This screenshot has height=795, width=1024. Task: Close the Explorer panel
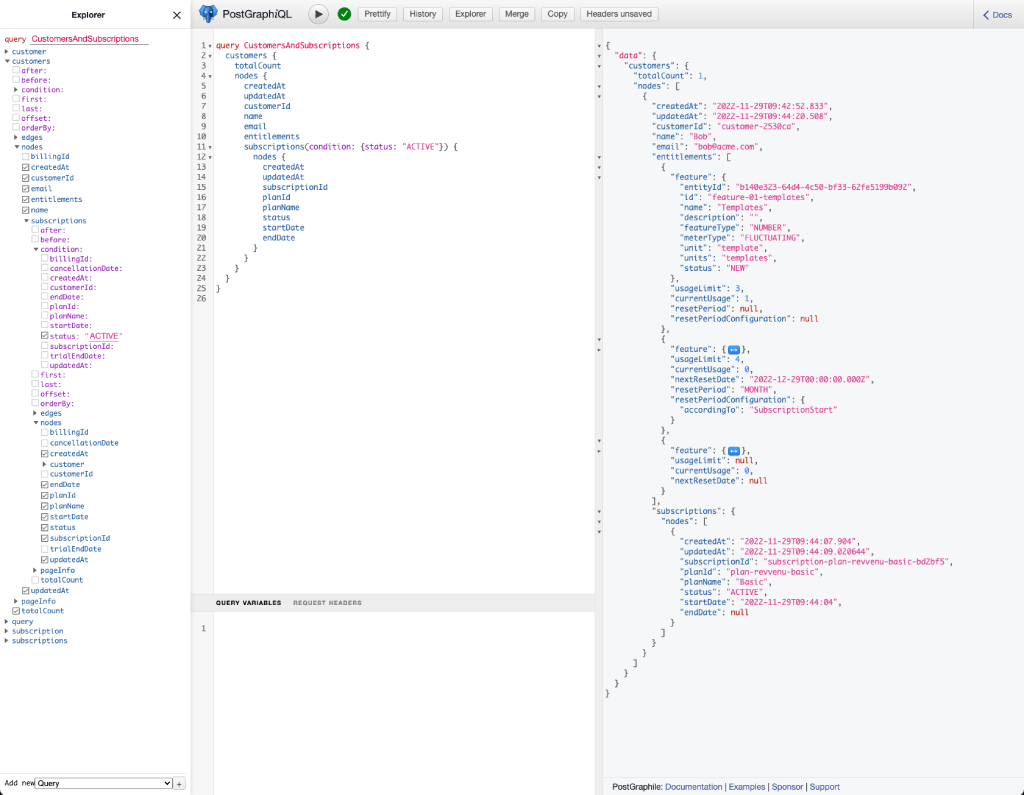tap(176, 15)
